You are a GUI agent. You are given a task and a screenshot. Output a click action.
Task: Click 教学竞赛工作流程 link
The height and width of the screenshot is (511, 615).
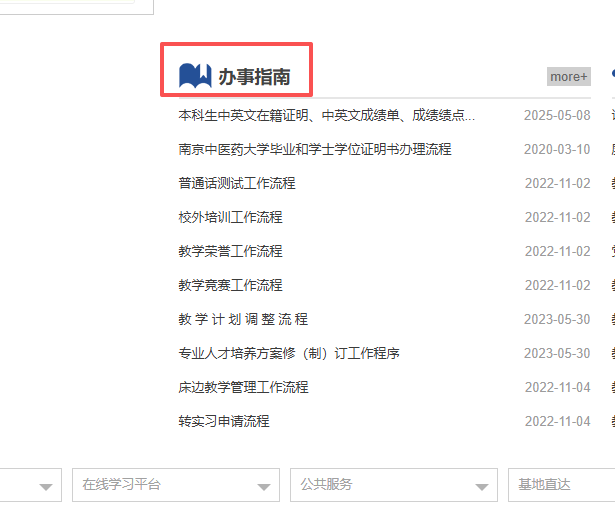tap(230, 285)
